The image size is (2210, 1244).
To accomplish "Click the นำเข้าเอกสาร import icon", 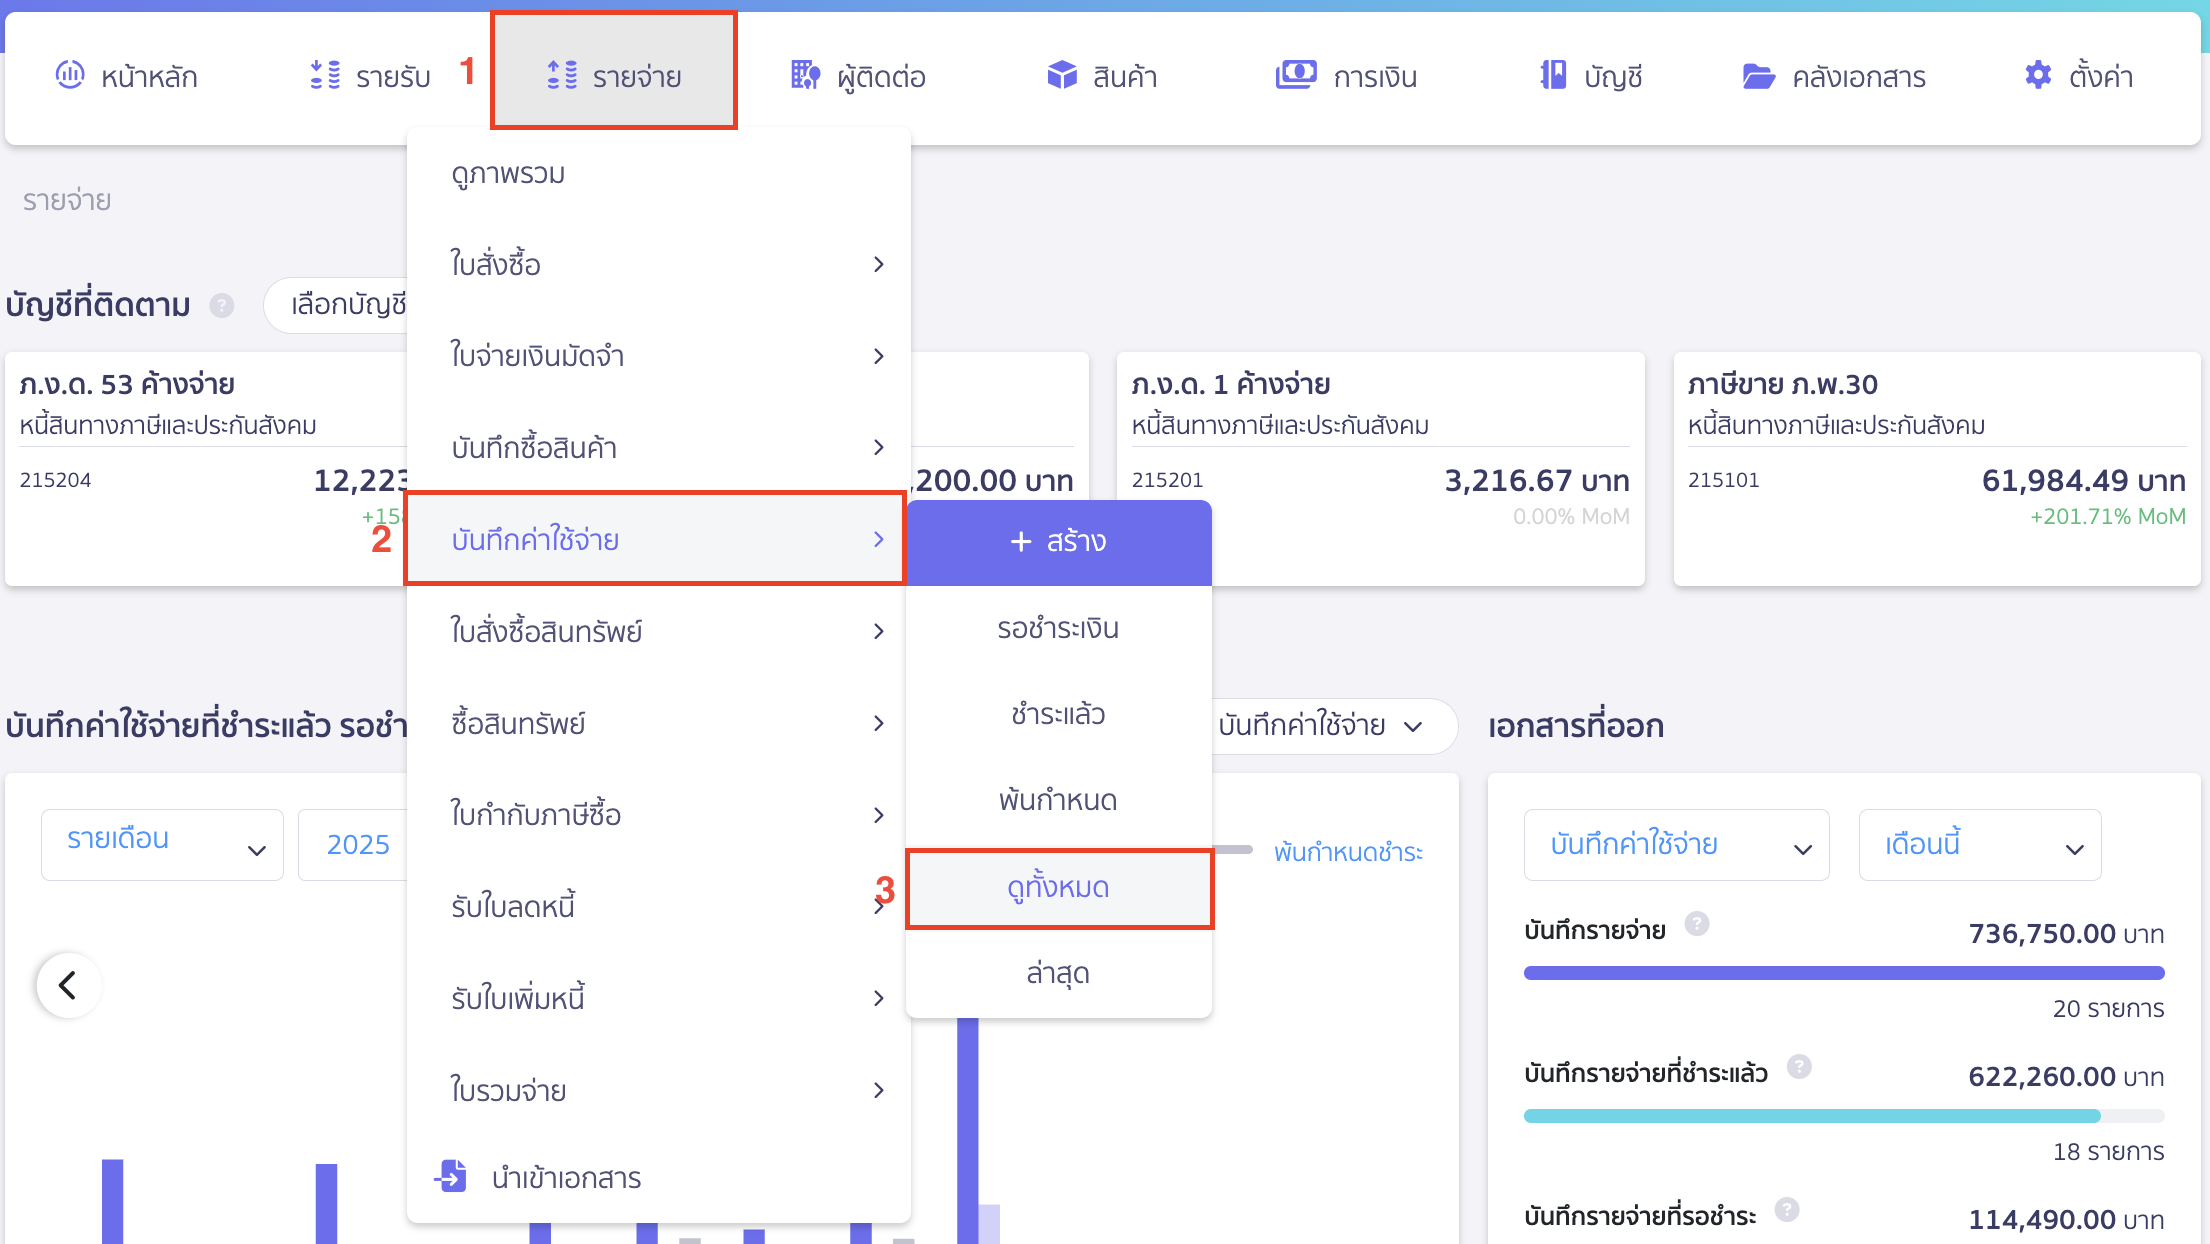I will point(451,1176).
